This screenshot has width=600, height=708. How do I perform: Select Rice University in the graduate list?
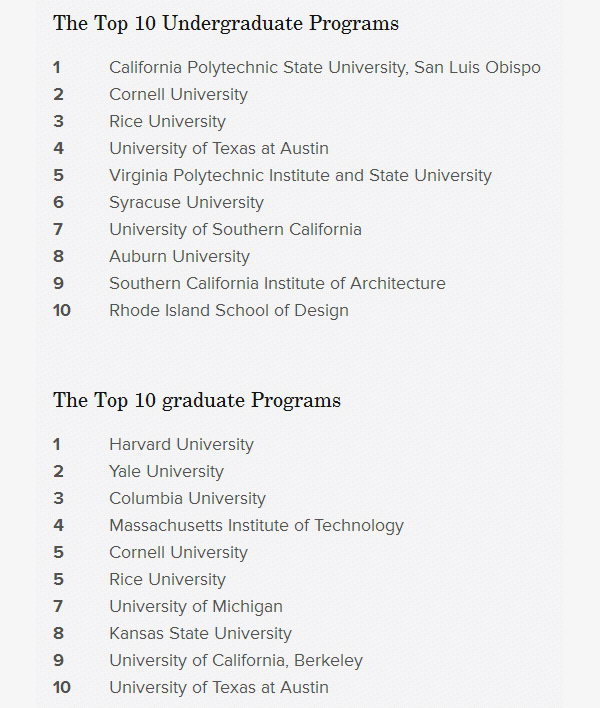coord(167,580)
